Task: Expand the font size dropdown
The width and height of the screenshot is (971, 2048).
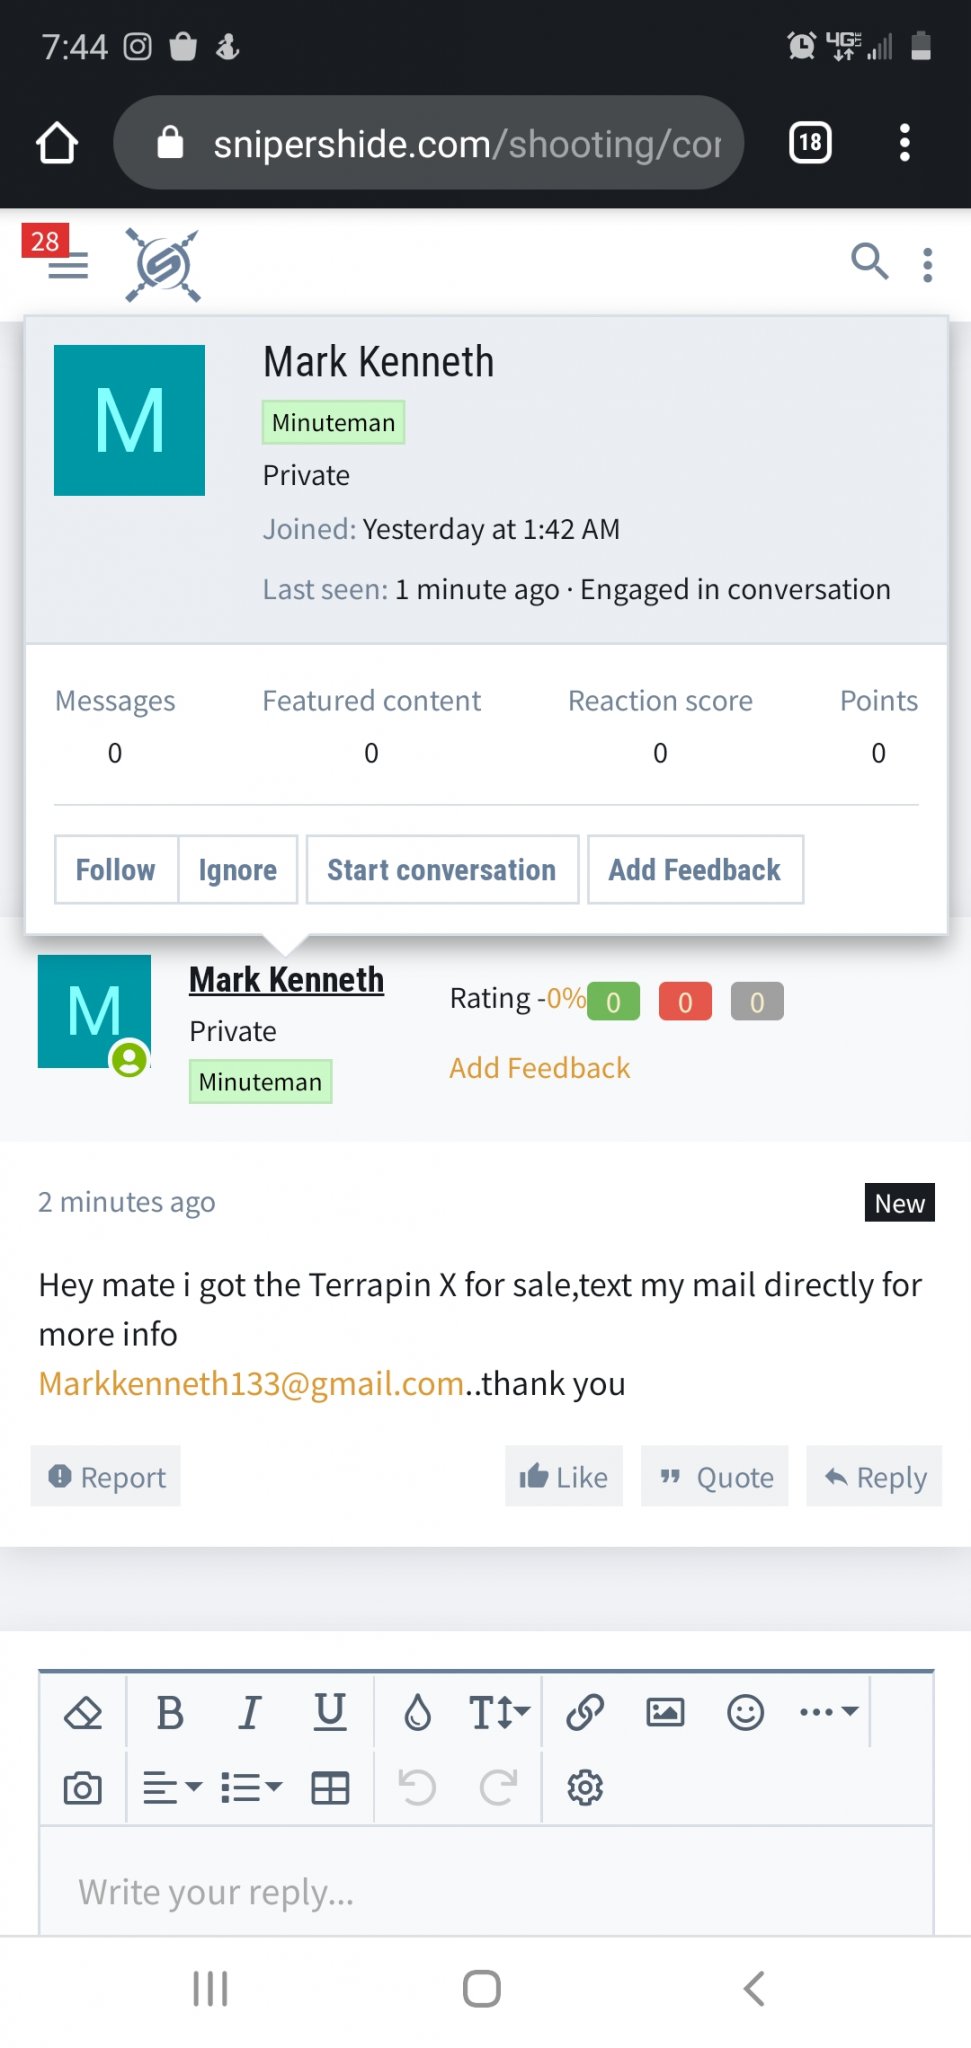Action: coord(499,1713)
